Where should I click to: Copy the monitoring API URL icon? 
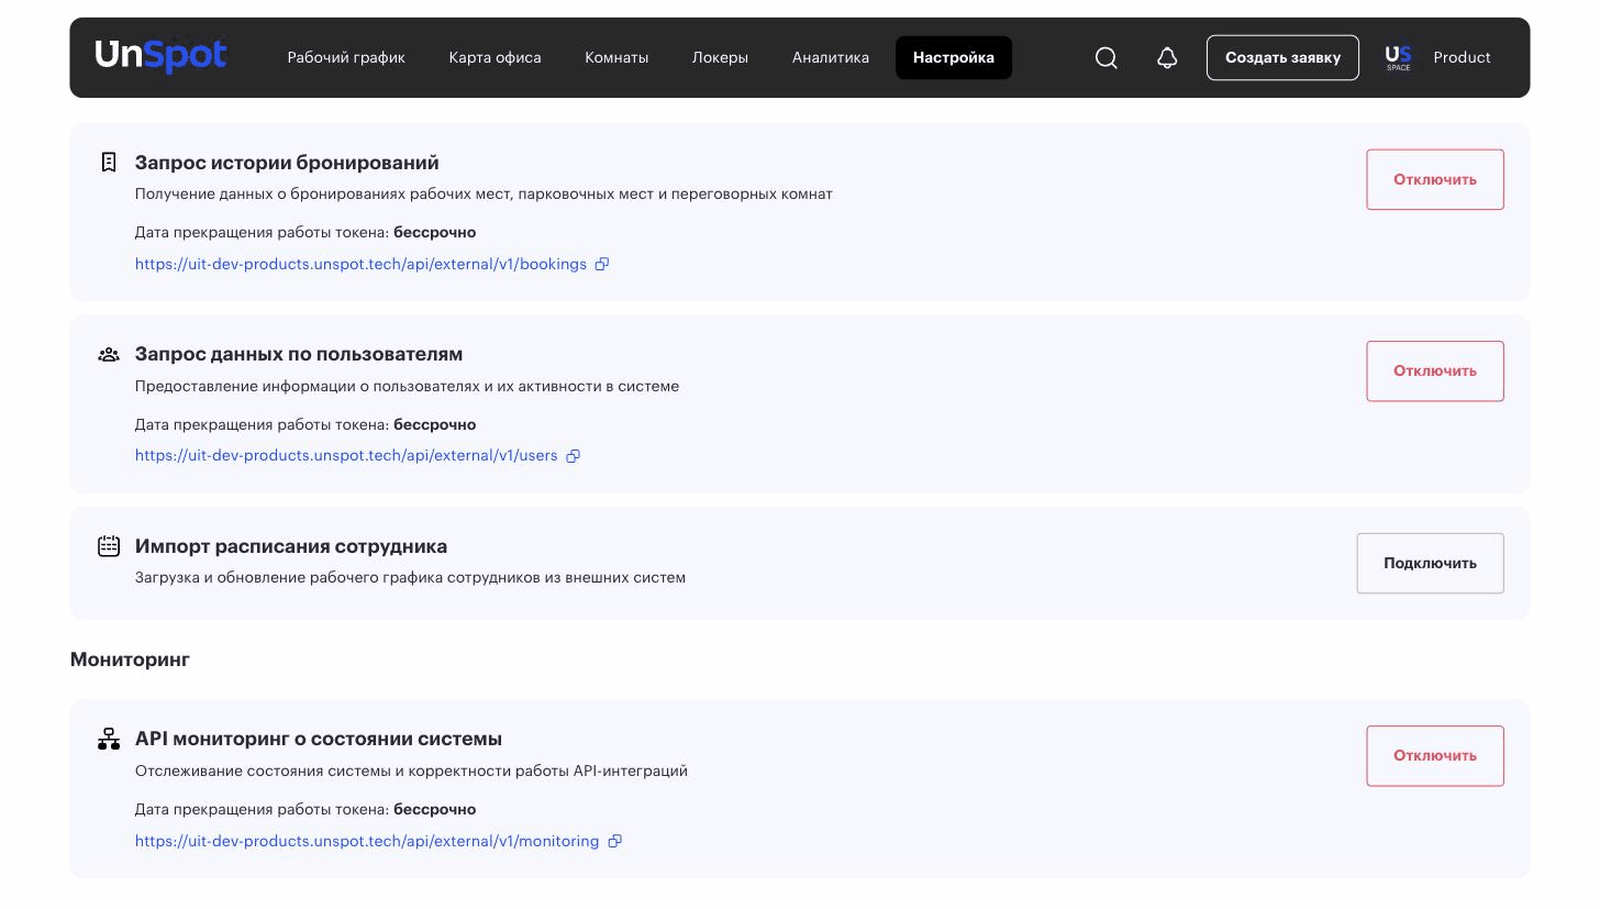(x=615, y=841)
